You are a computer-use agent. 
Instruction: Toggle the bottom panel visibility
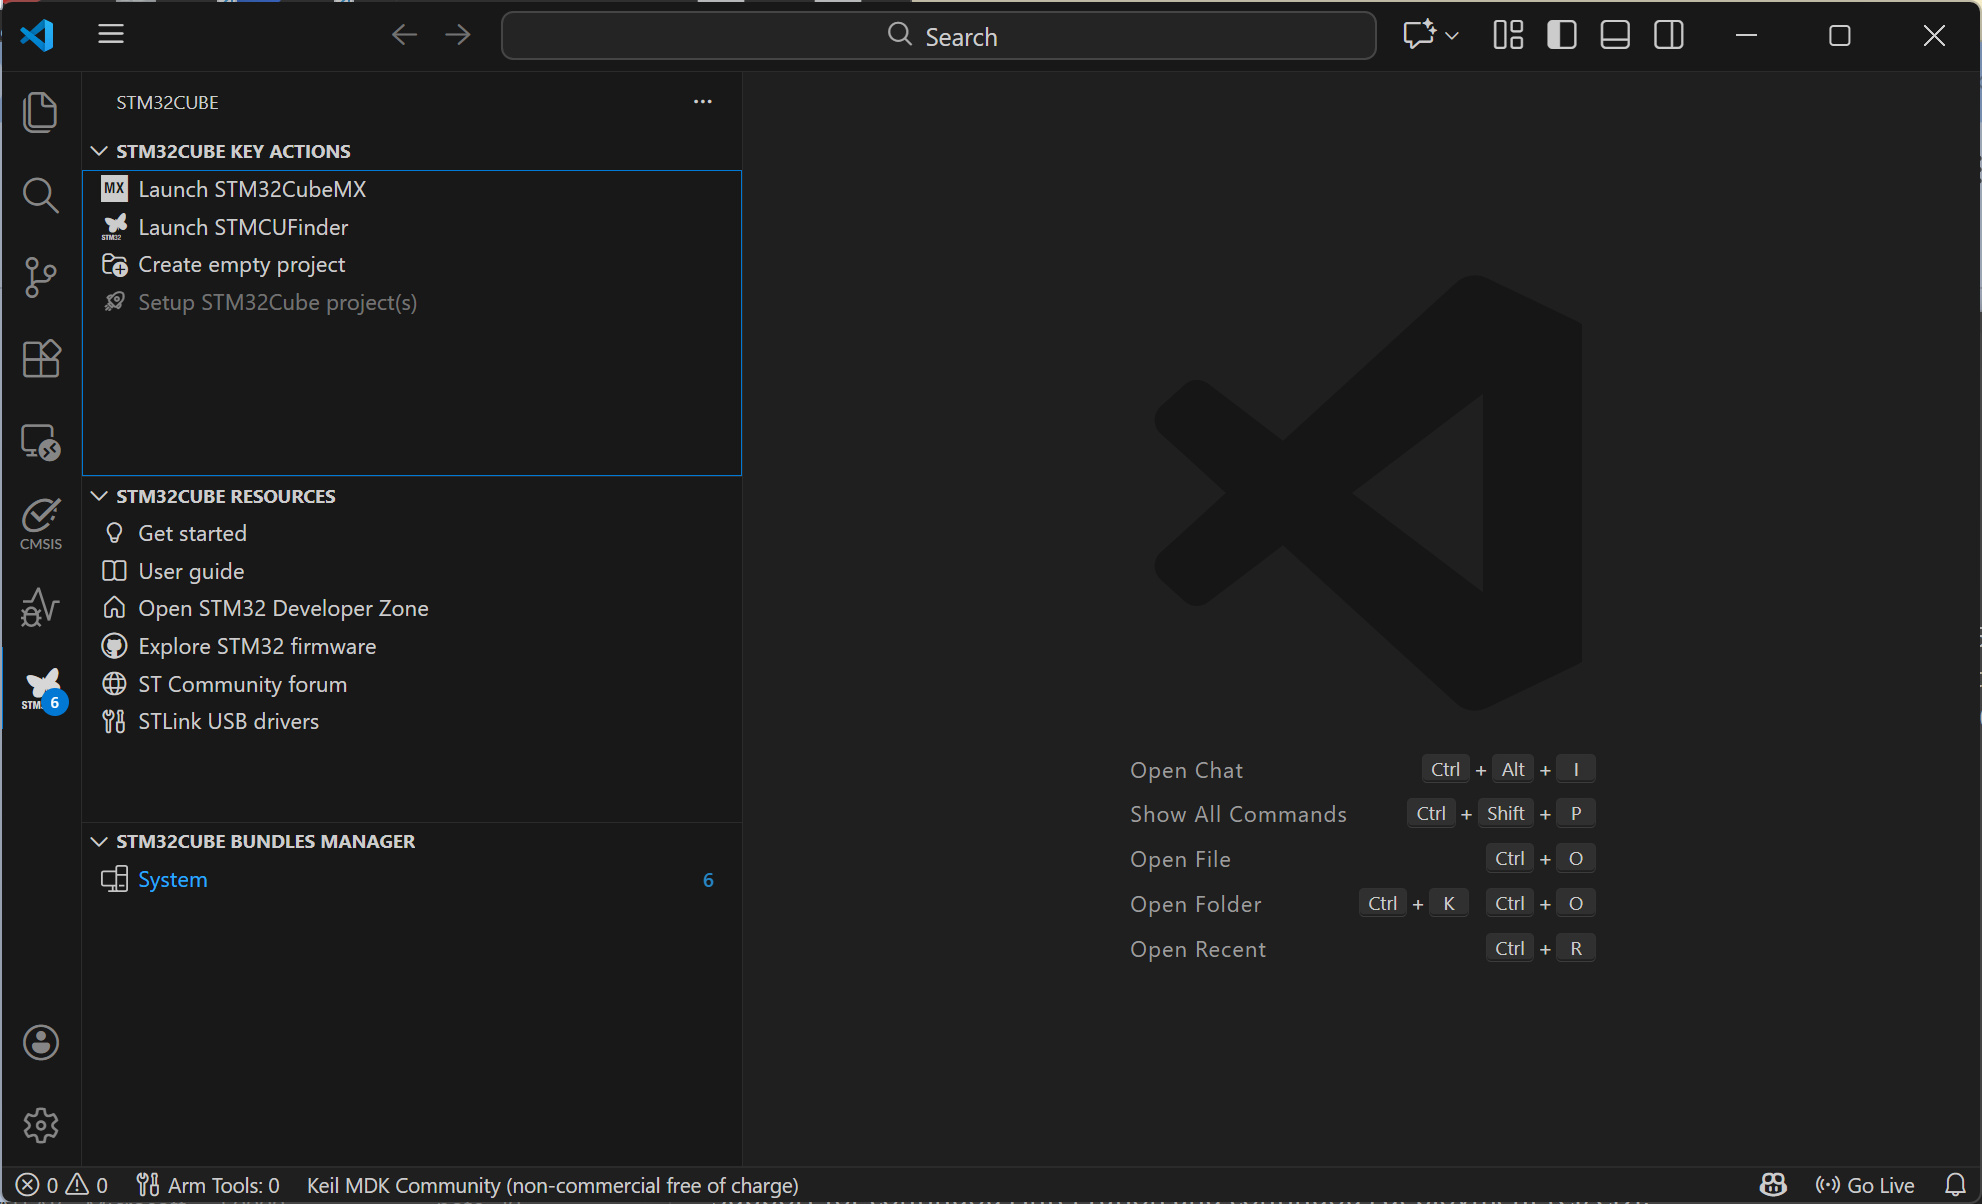(1615, 36)
